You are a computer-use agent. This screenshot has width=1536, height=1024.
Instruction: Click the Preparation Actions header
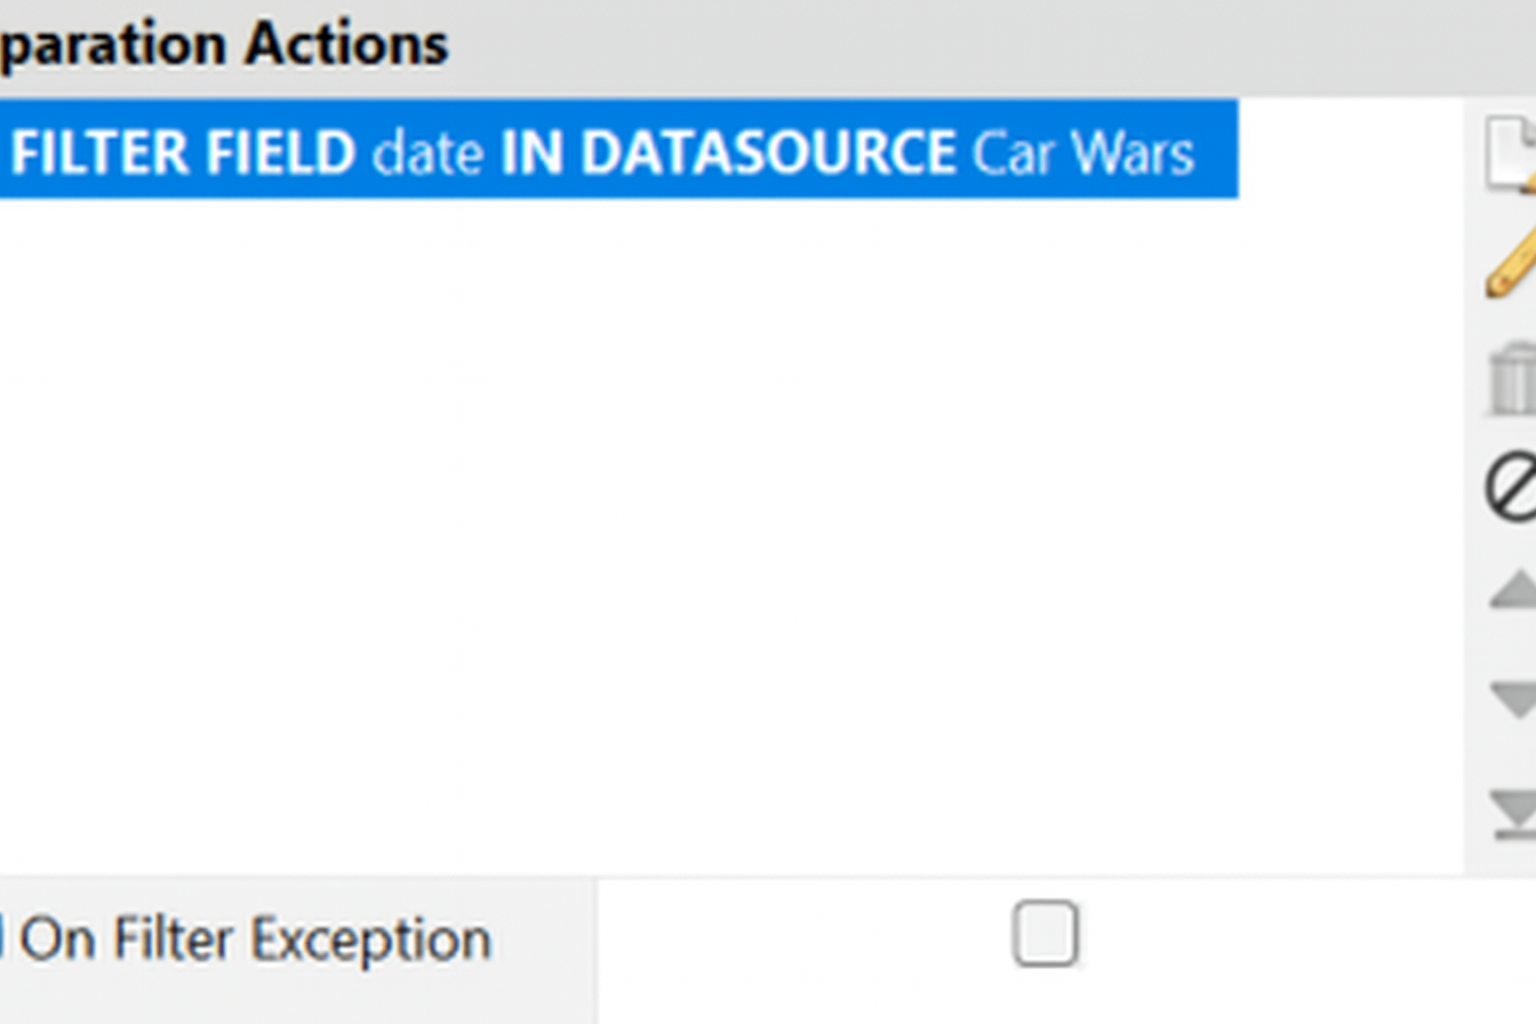point(225,45)
